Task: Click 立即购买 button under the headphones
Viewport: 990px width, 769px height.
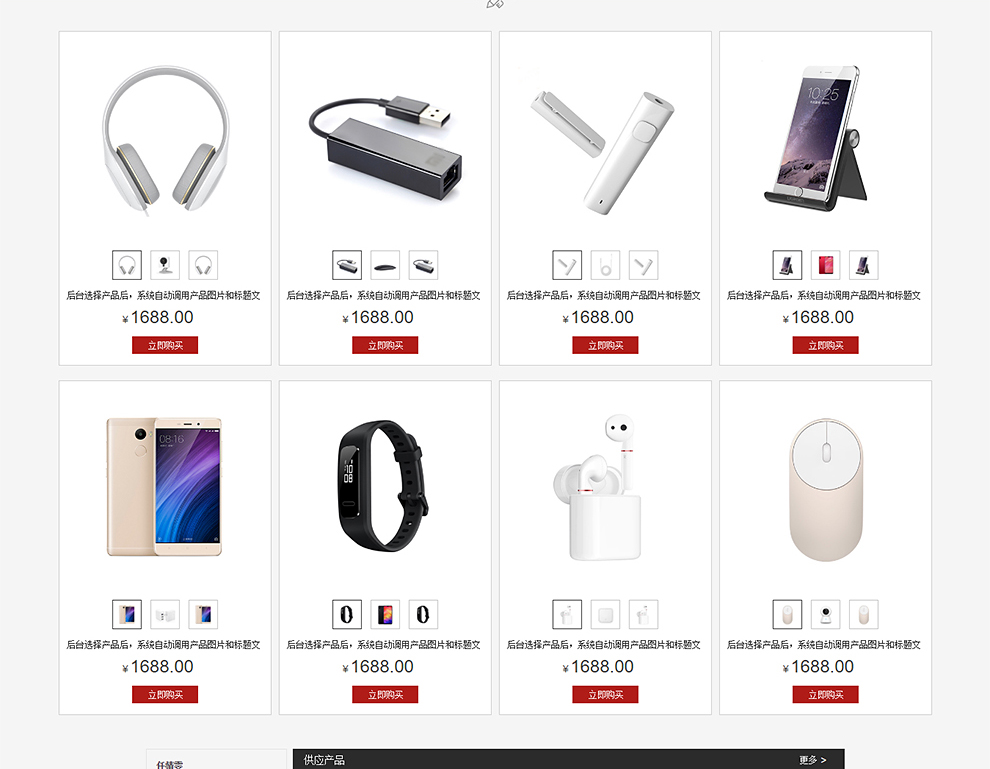Action: pyautogui.click(x=165, y=345)
